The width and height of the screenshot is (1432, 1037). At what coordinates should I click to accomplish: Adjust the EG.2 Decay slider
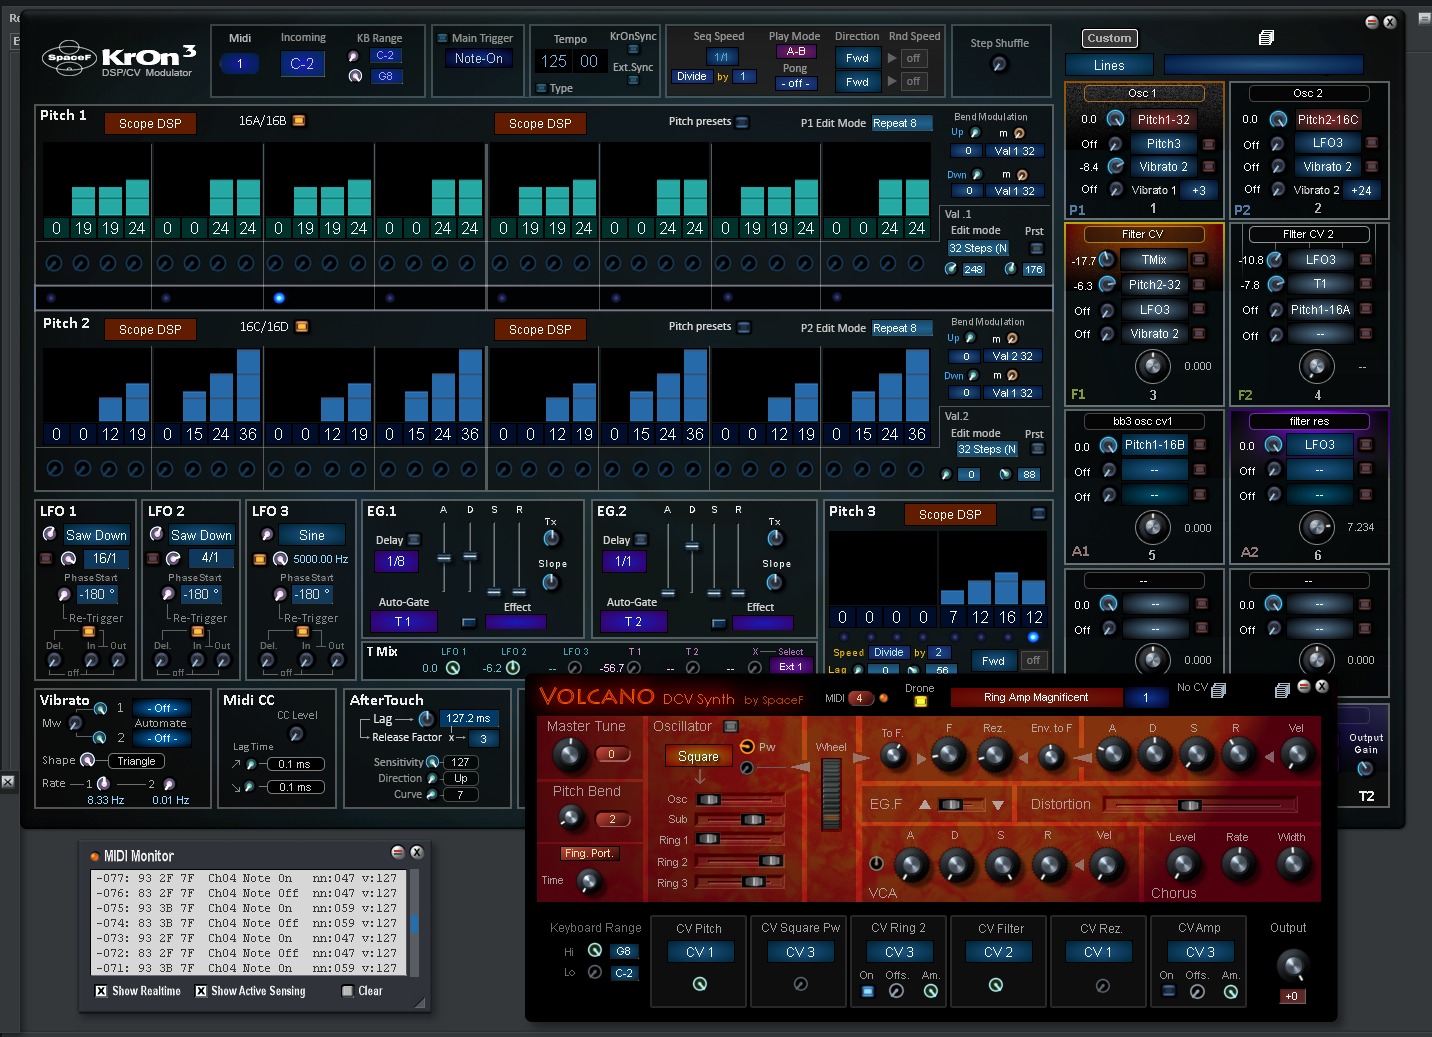click(x=691, y=547)
